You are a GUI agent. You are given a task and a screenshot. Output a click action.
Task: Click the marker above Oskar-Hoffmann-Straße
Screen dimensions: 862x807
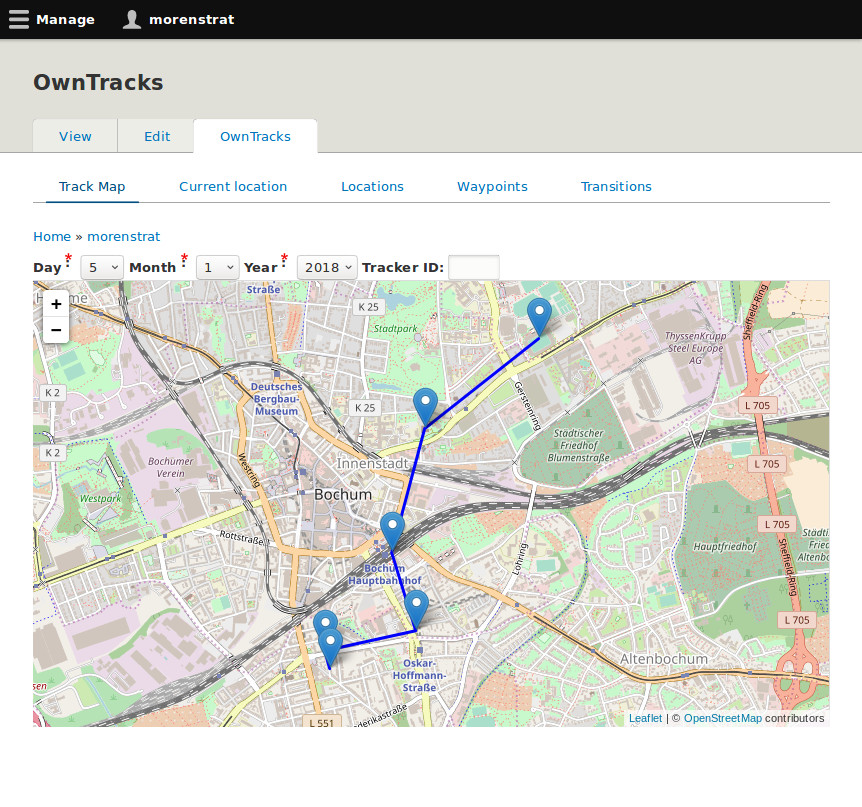pos(416,609)
